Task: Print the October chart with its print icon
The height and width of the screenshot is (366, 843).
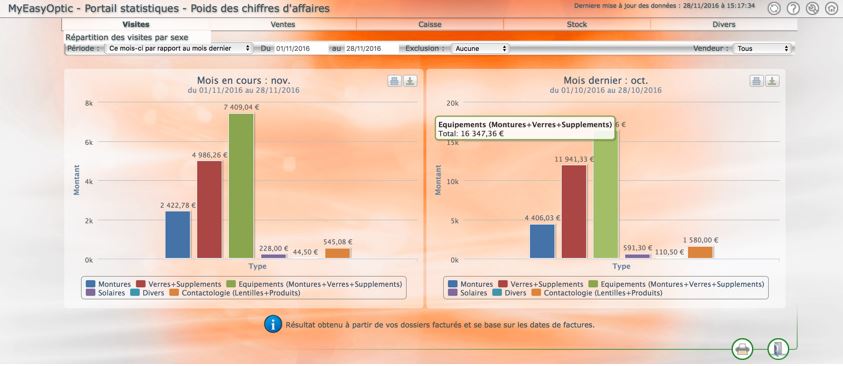Action: pyautogui.click(x=757, y=81)
